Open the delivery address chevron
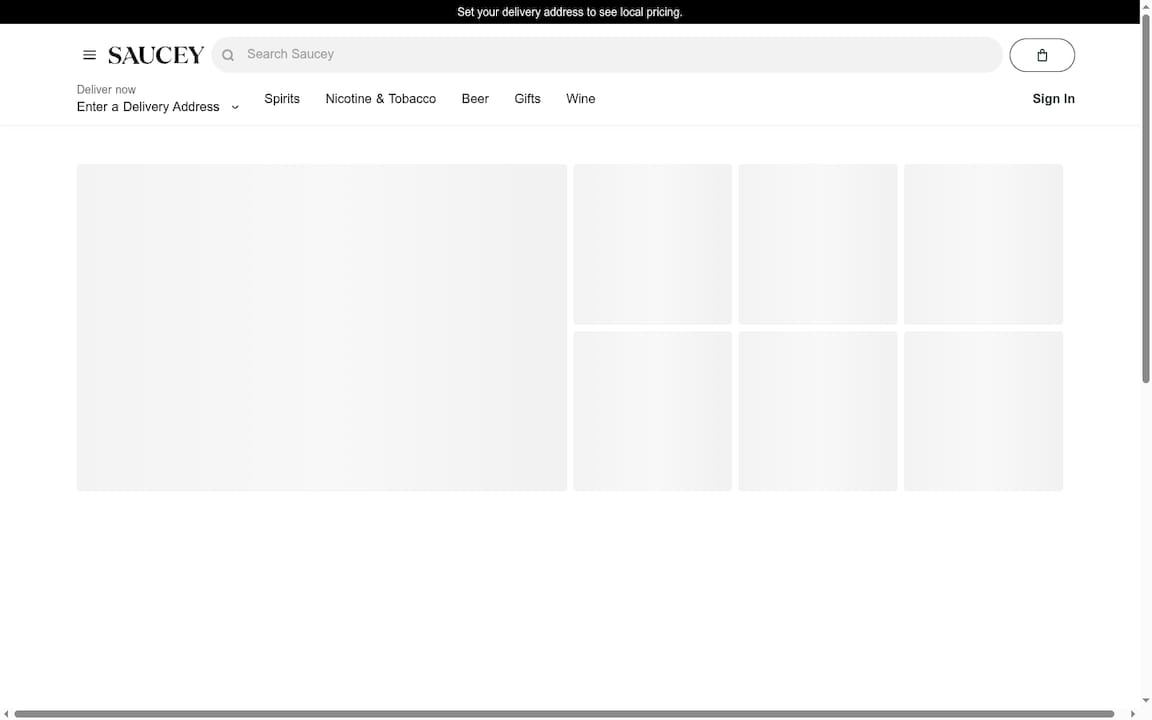Viewport: 1152px width, 720px height. [x=235, y=107]
